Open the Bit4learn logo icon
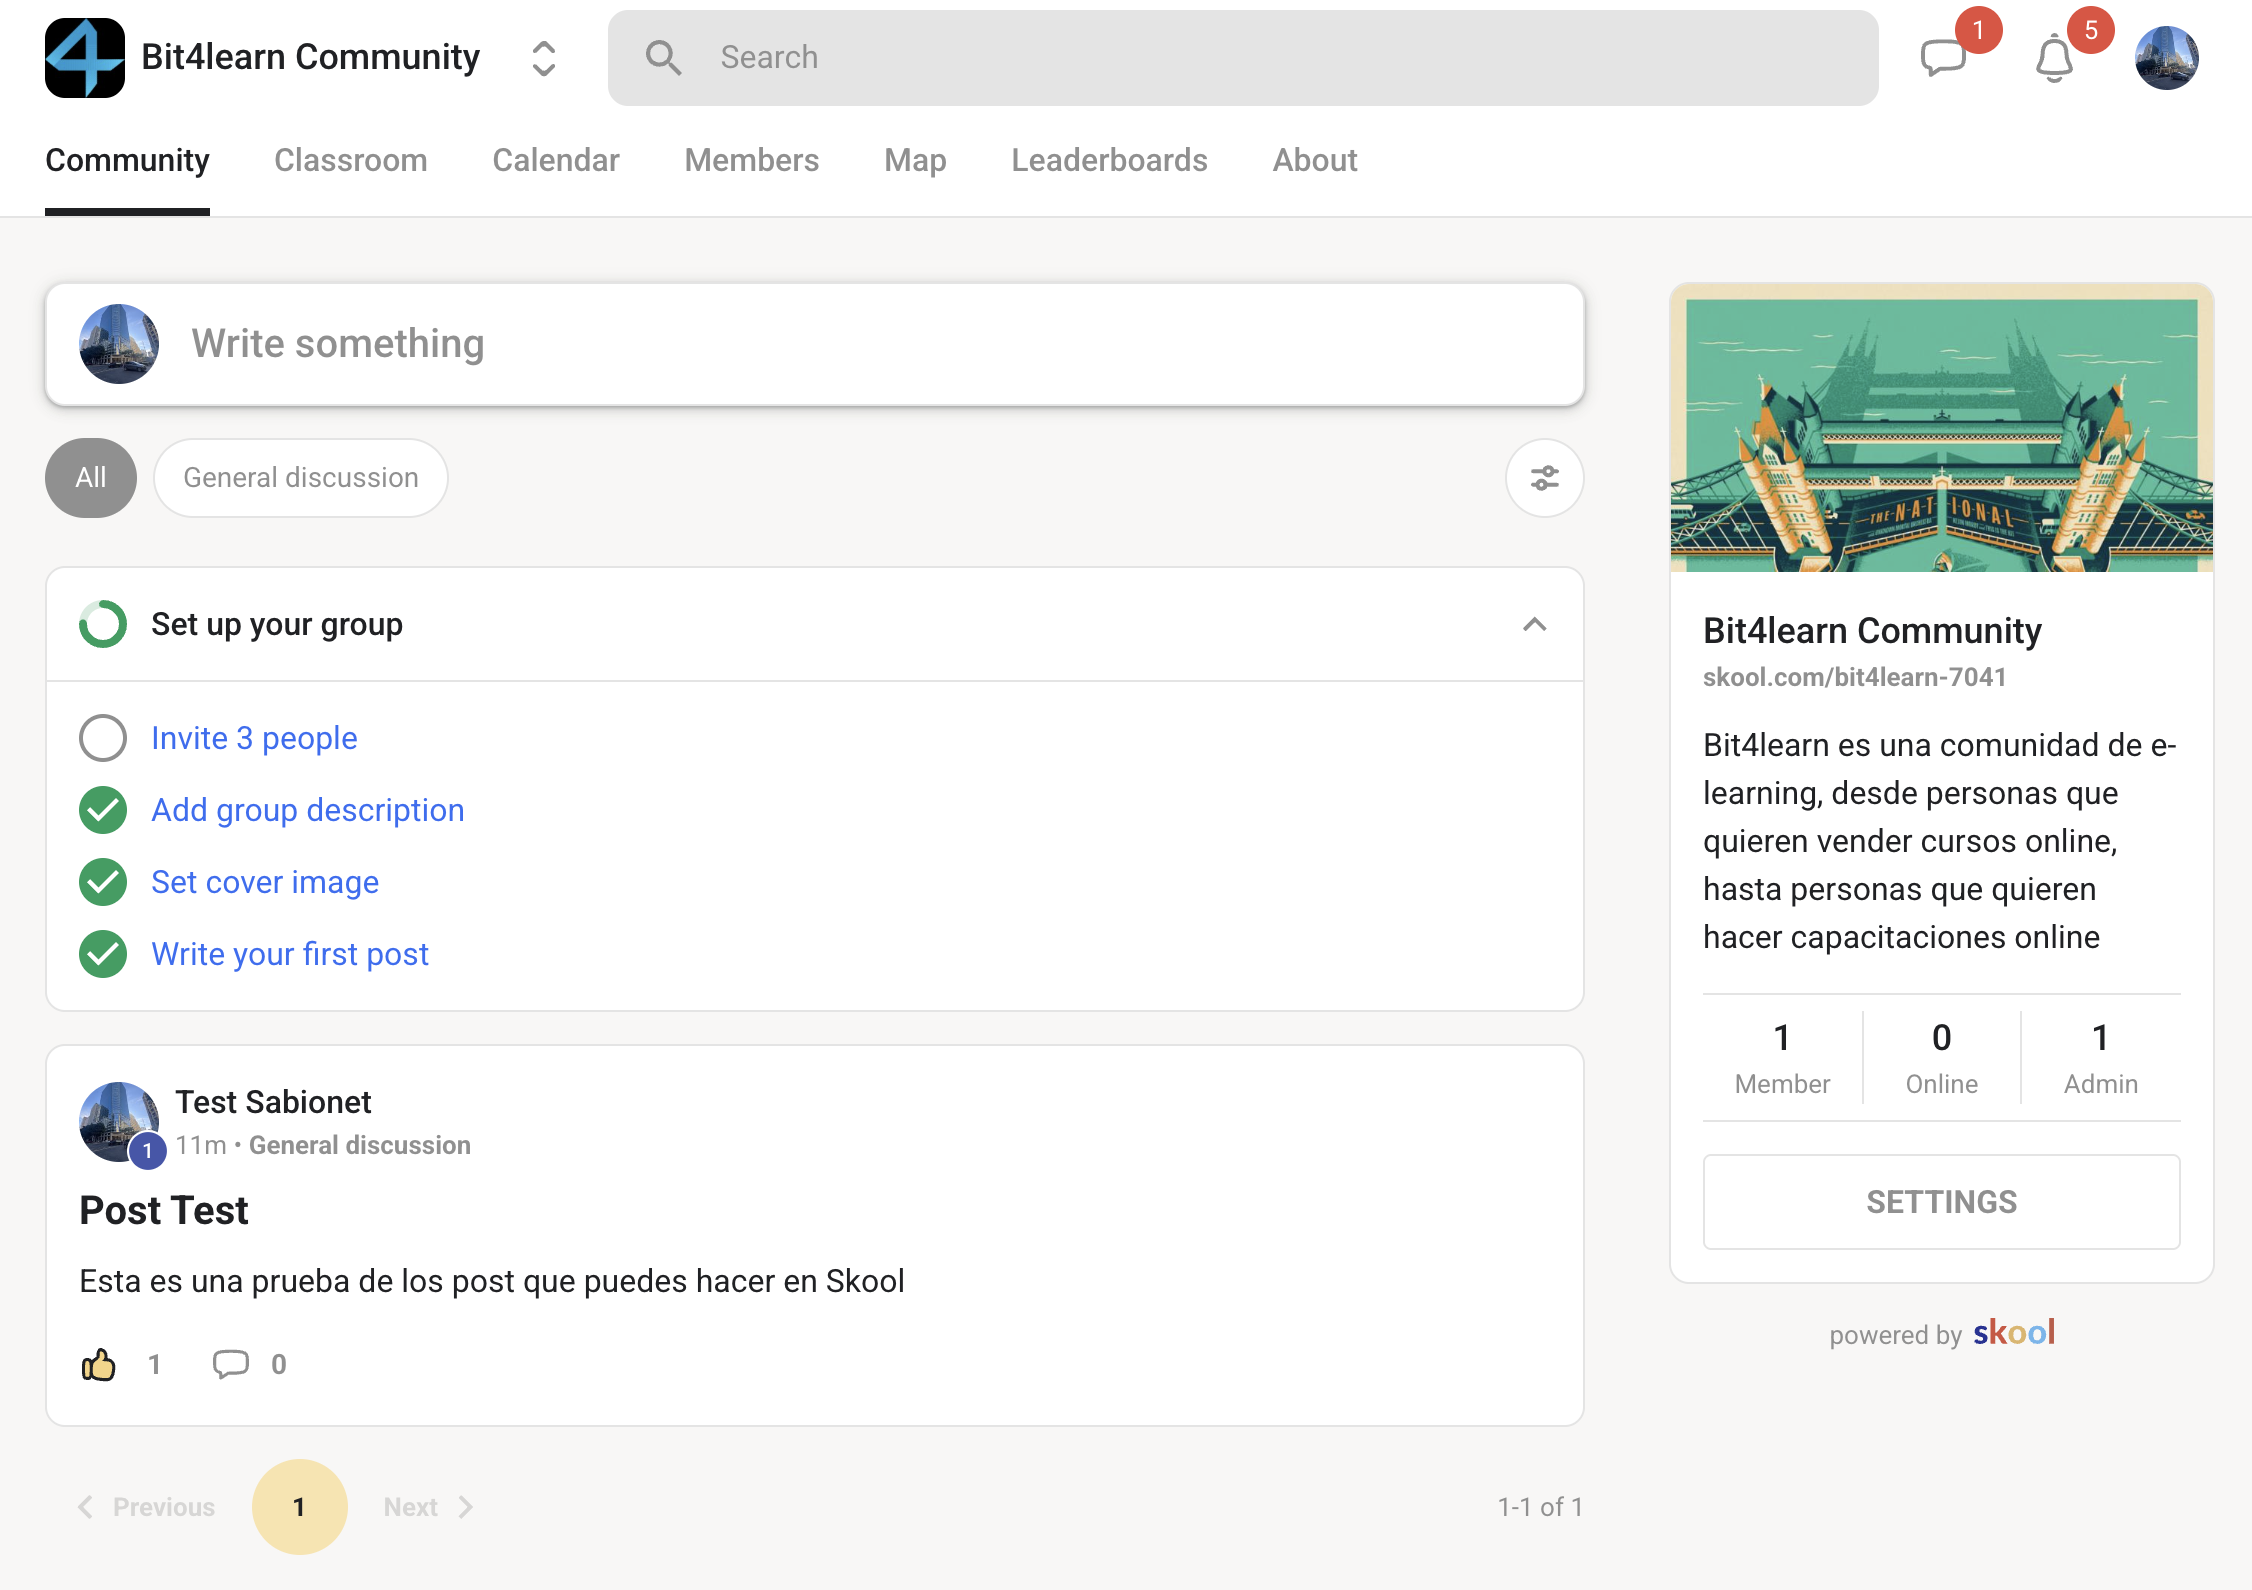The image size is (2252, 1590). point(85,58)
